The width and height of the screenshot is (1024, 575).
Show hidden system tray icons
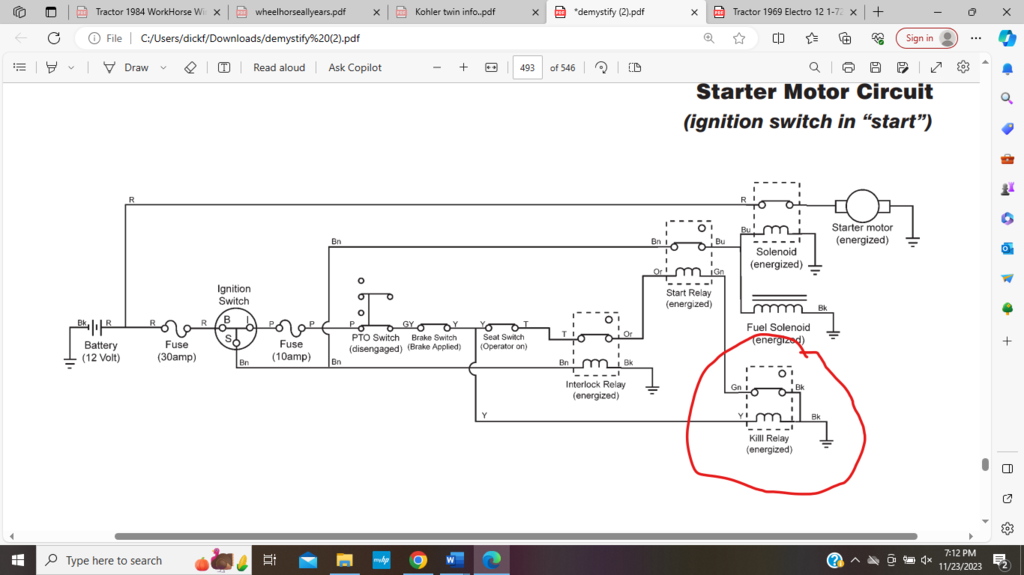point(855,560)
